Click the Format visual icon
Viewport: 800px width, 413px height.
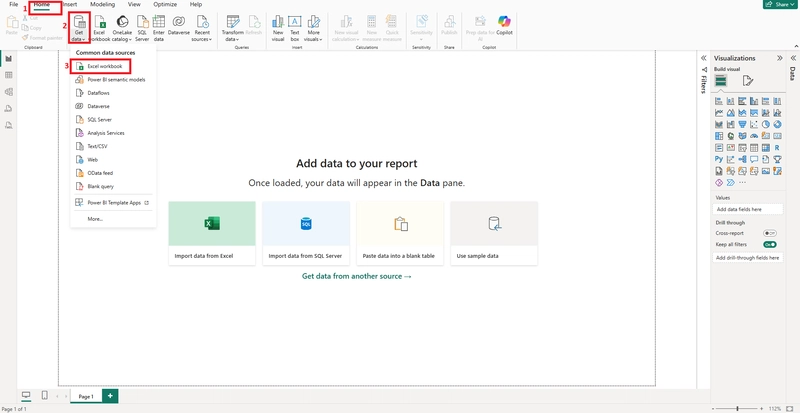[x=747, y=81]
